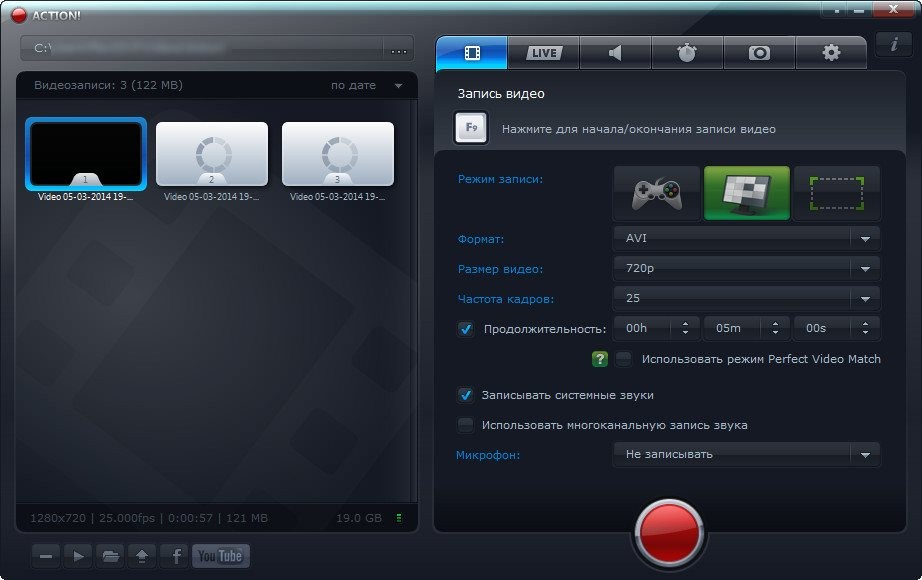Expand the Частота кадров 25 dropdown
The height and width of the screenshot is (580, 922).
[746, 298]
